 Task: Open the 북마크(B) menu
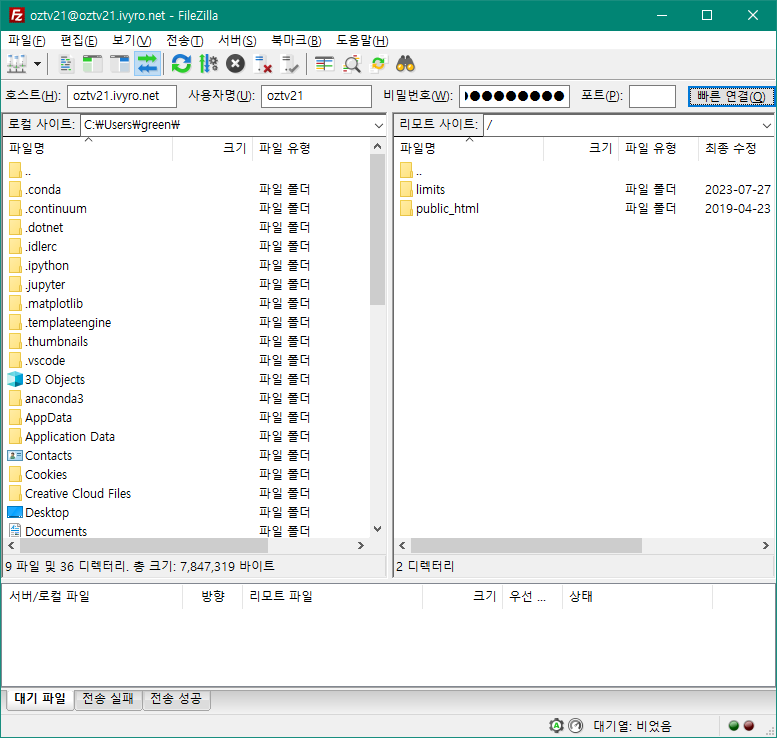(x=296, y=41)
